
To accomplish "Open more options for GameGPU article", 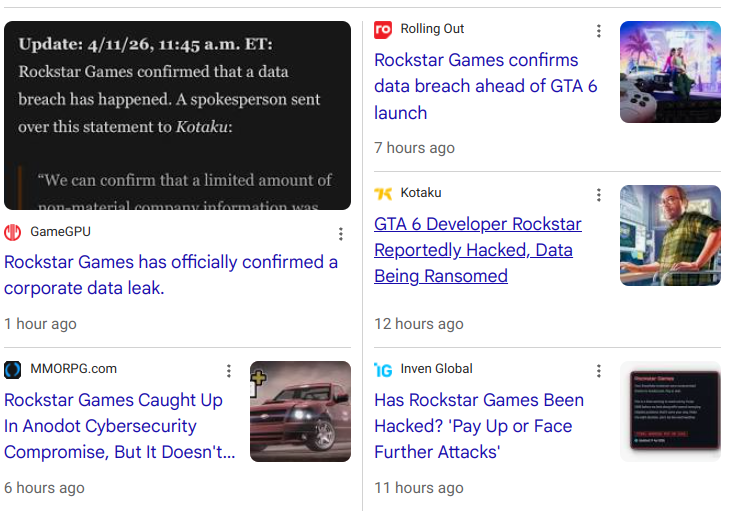I will click(x=340, y=234).
